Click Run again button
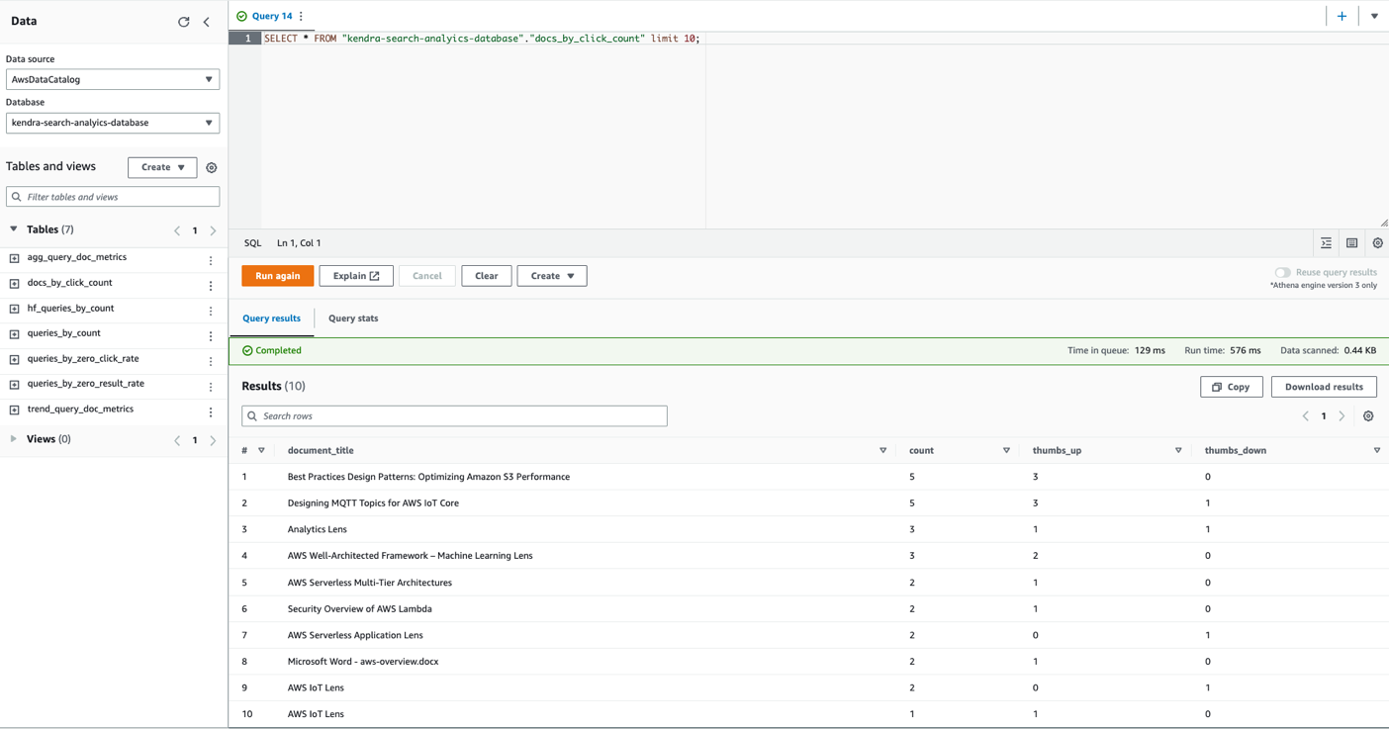 pyautogui.click(x=278, y=276)
